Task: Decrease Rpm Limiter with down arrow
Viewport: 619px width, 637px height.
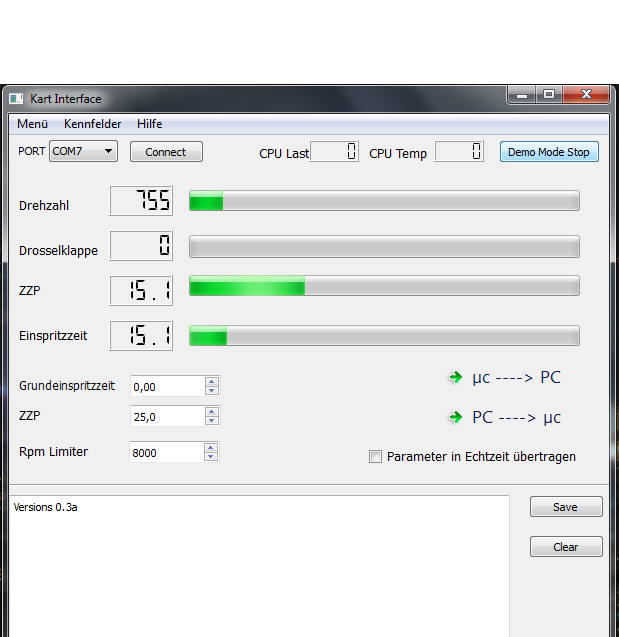Action: pos(211,457)
